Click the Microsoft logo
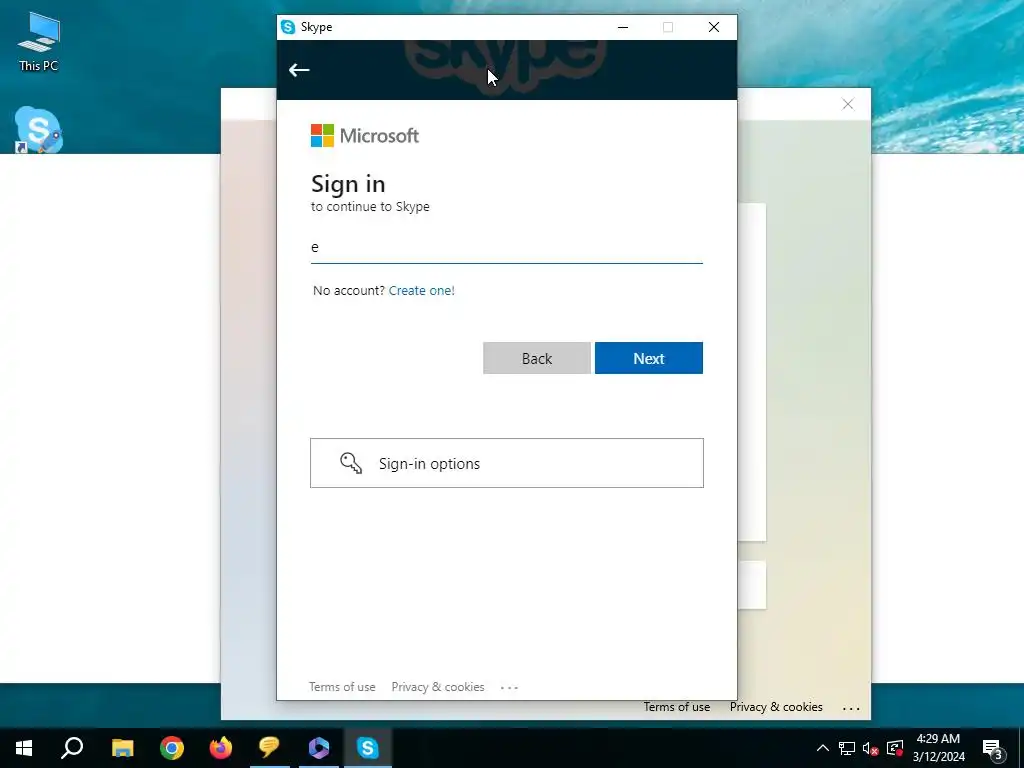Screen dimensions: 1024x768 click(x=364, y=136)
